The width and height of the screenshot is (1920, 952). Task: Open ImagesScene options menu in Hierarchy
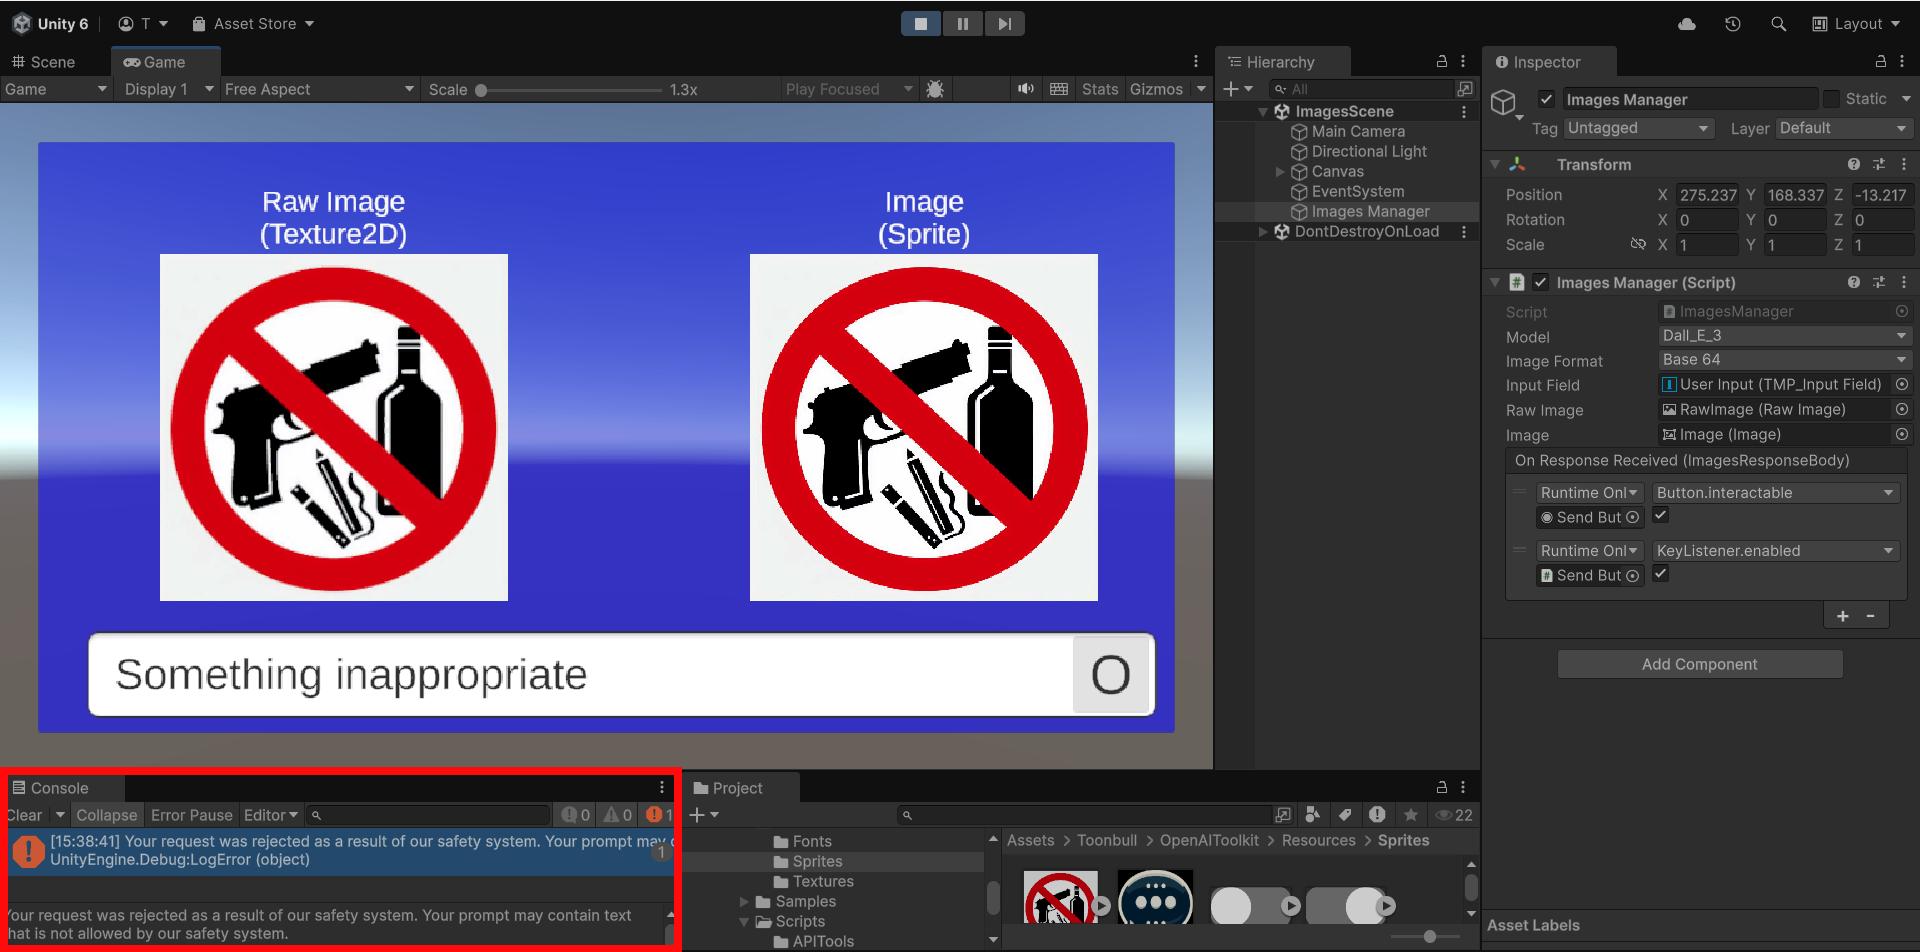[1464, 112]
